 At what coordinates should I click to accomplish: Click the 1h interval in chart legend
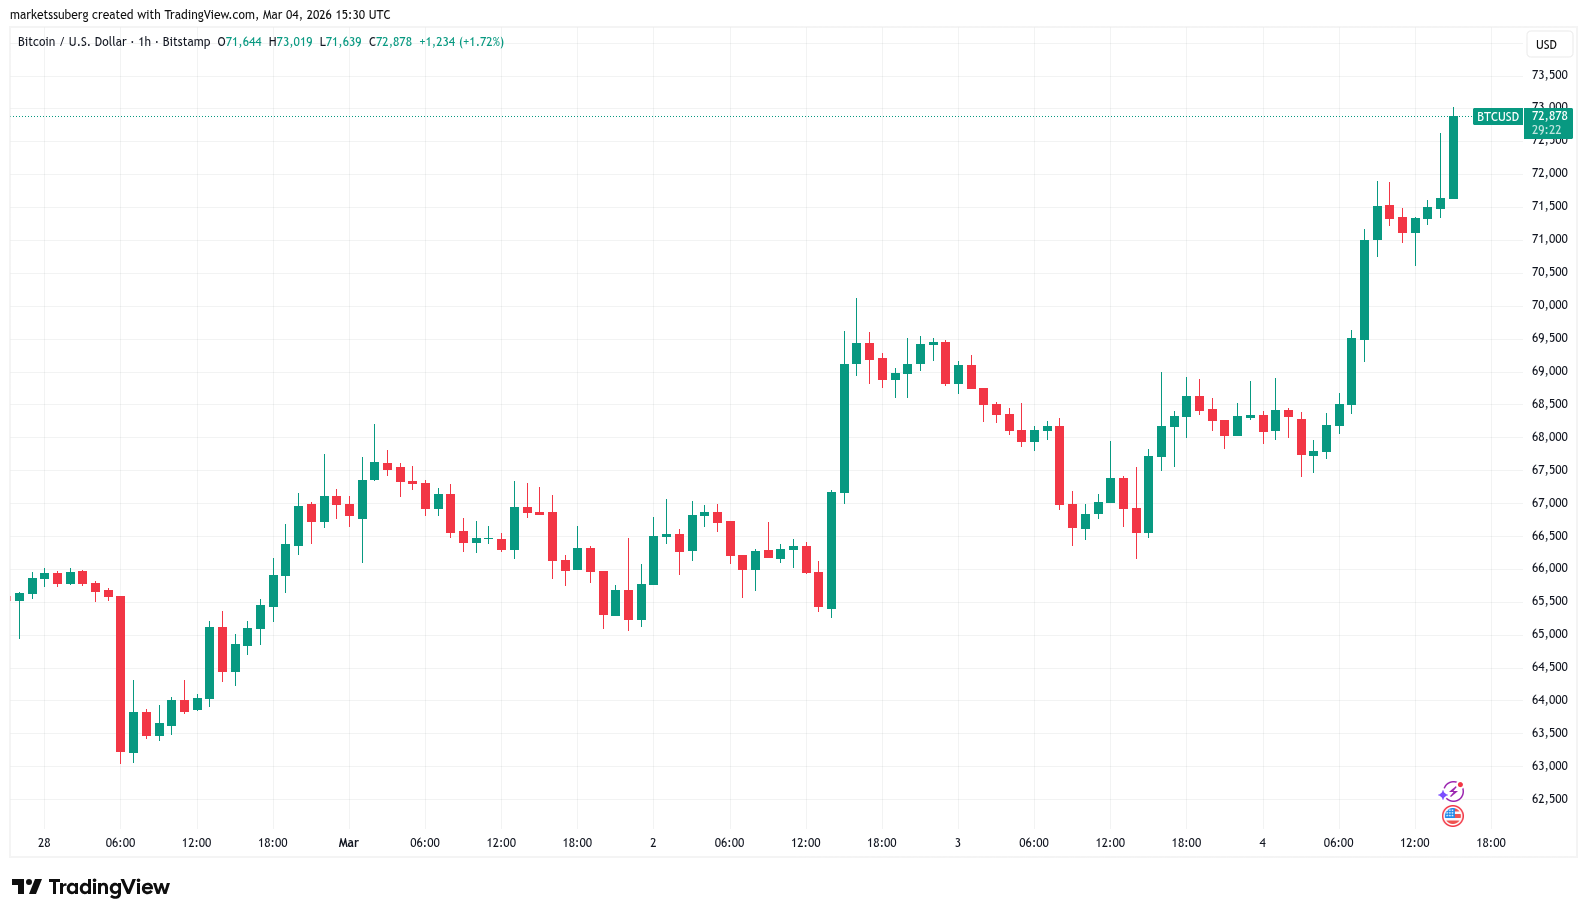tap(145, 42)
